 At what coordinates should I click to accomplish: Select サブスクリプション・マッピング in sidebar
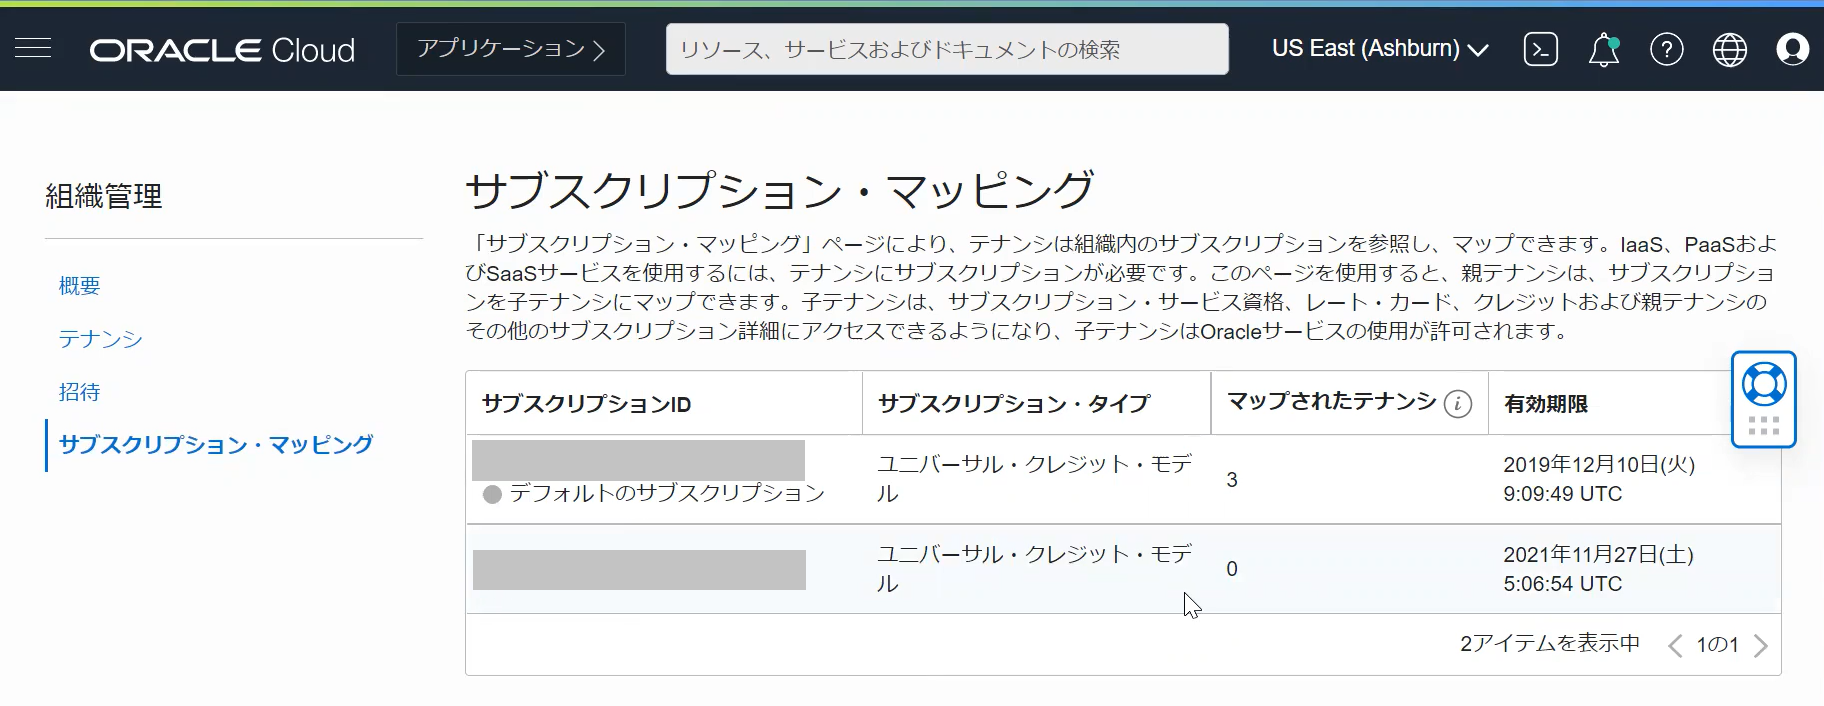pyautogui.click(x=216, y=445)
